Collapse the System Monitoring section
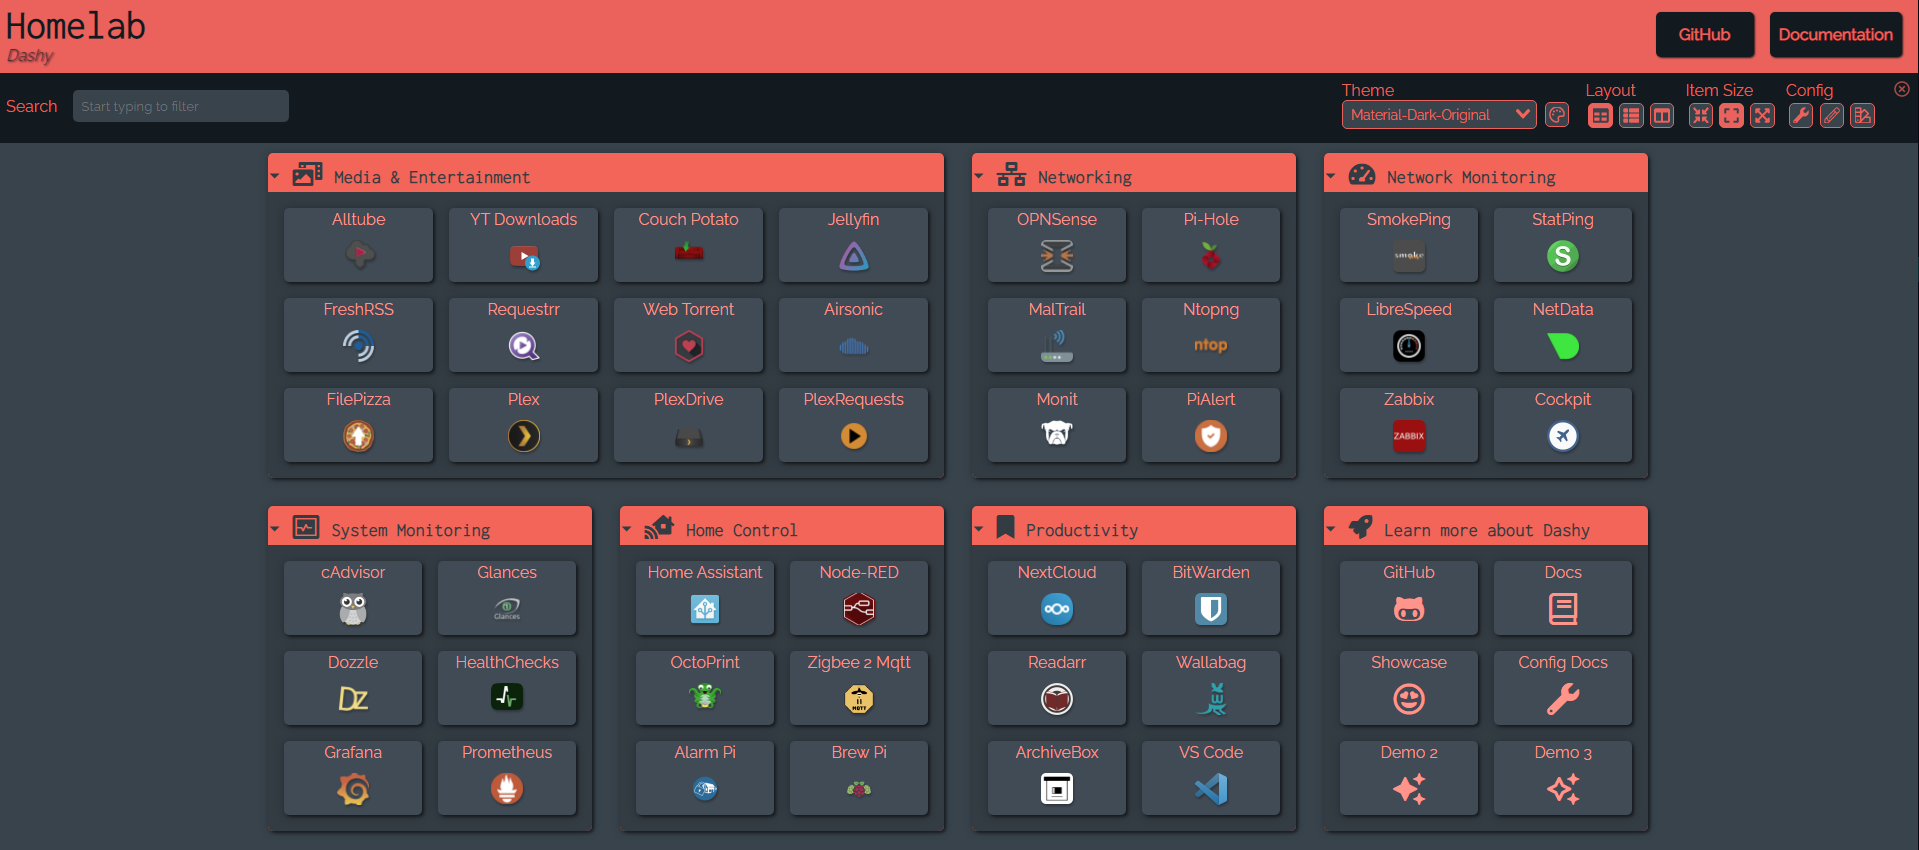 tap(275, 529)
